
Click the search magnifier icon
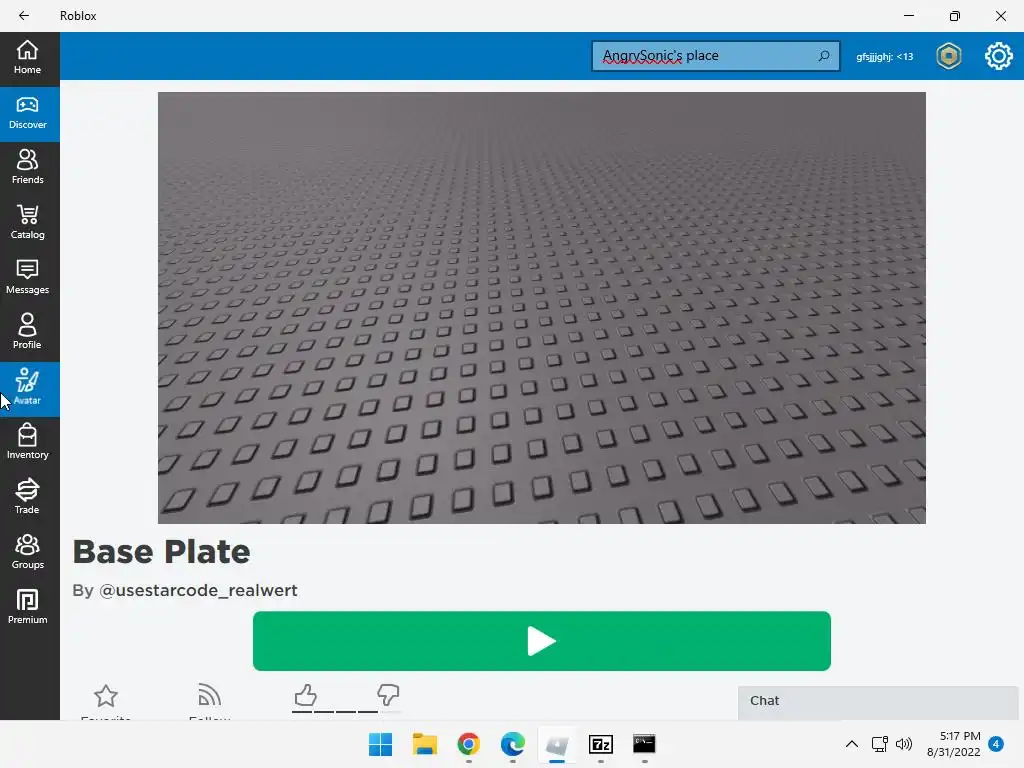824,56
